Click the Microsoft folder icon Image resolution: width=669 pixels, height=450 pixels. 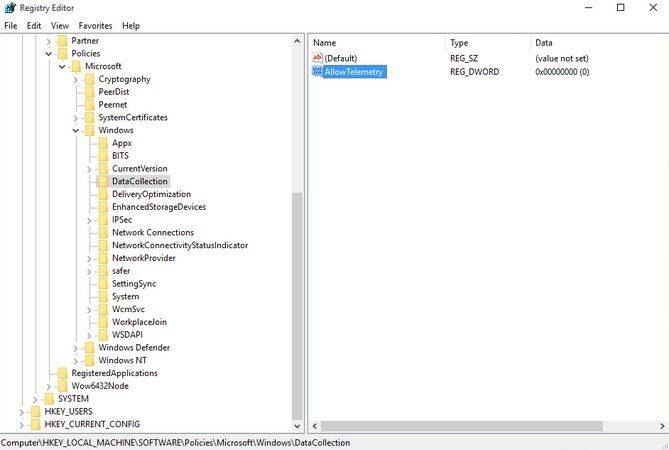76,67
